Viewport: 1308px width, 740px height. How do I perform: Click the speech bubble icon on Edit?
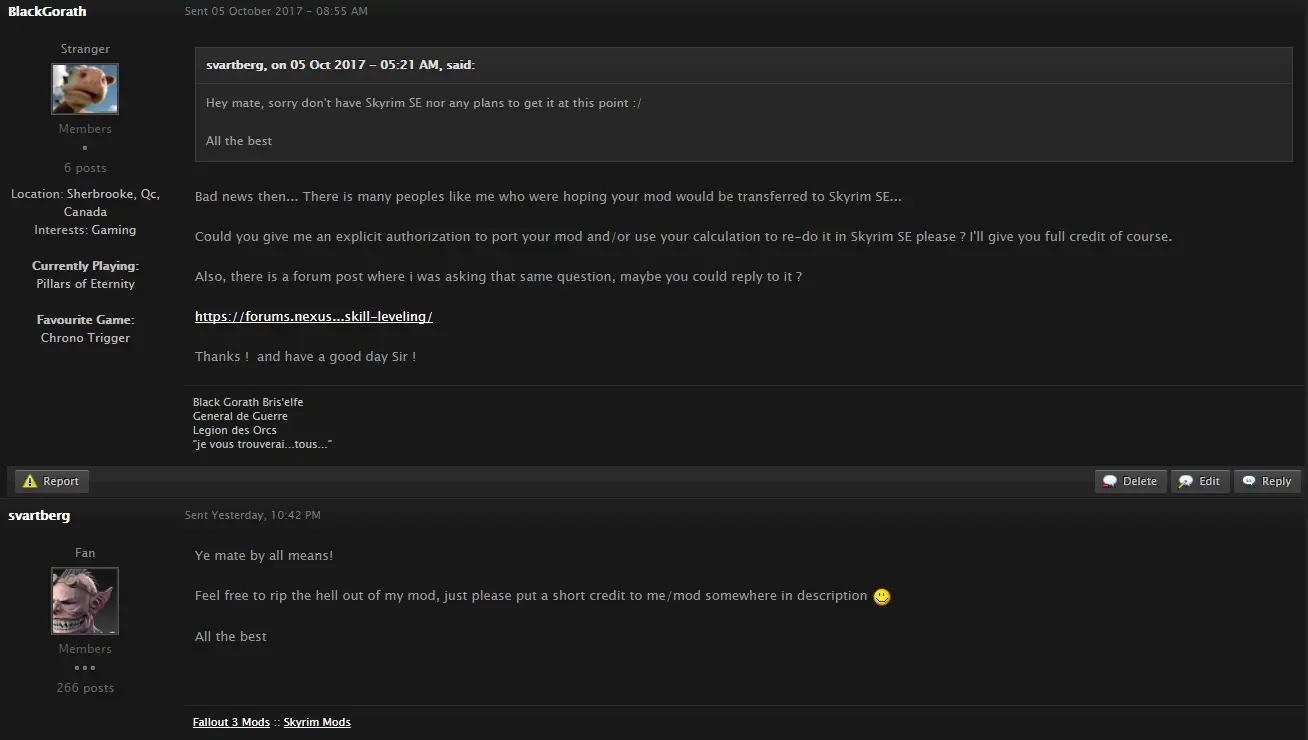1186,481
